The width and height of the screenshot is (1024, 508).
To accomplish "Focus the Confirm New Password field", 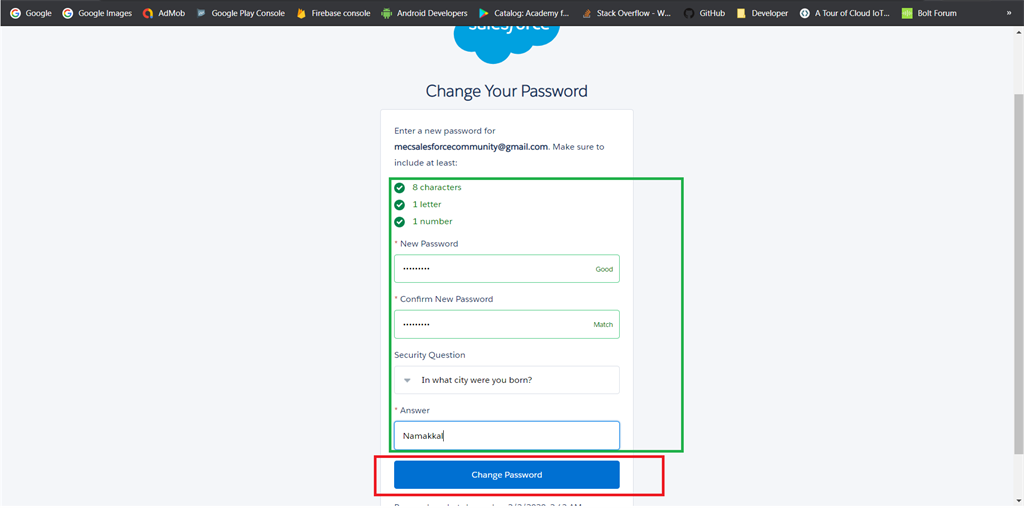I will 507,324.
